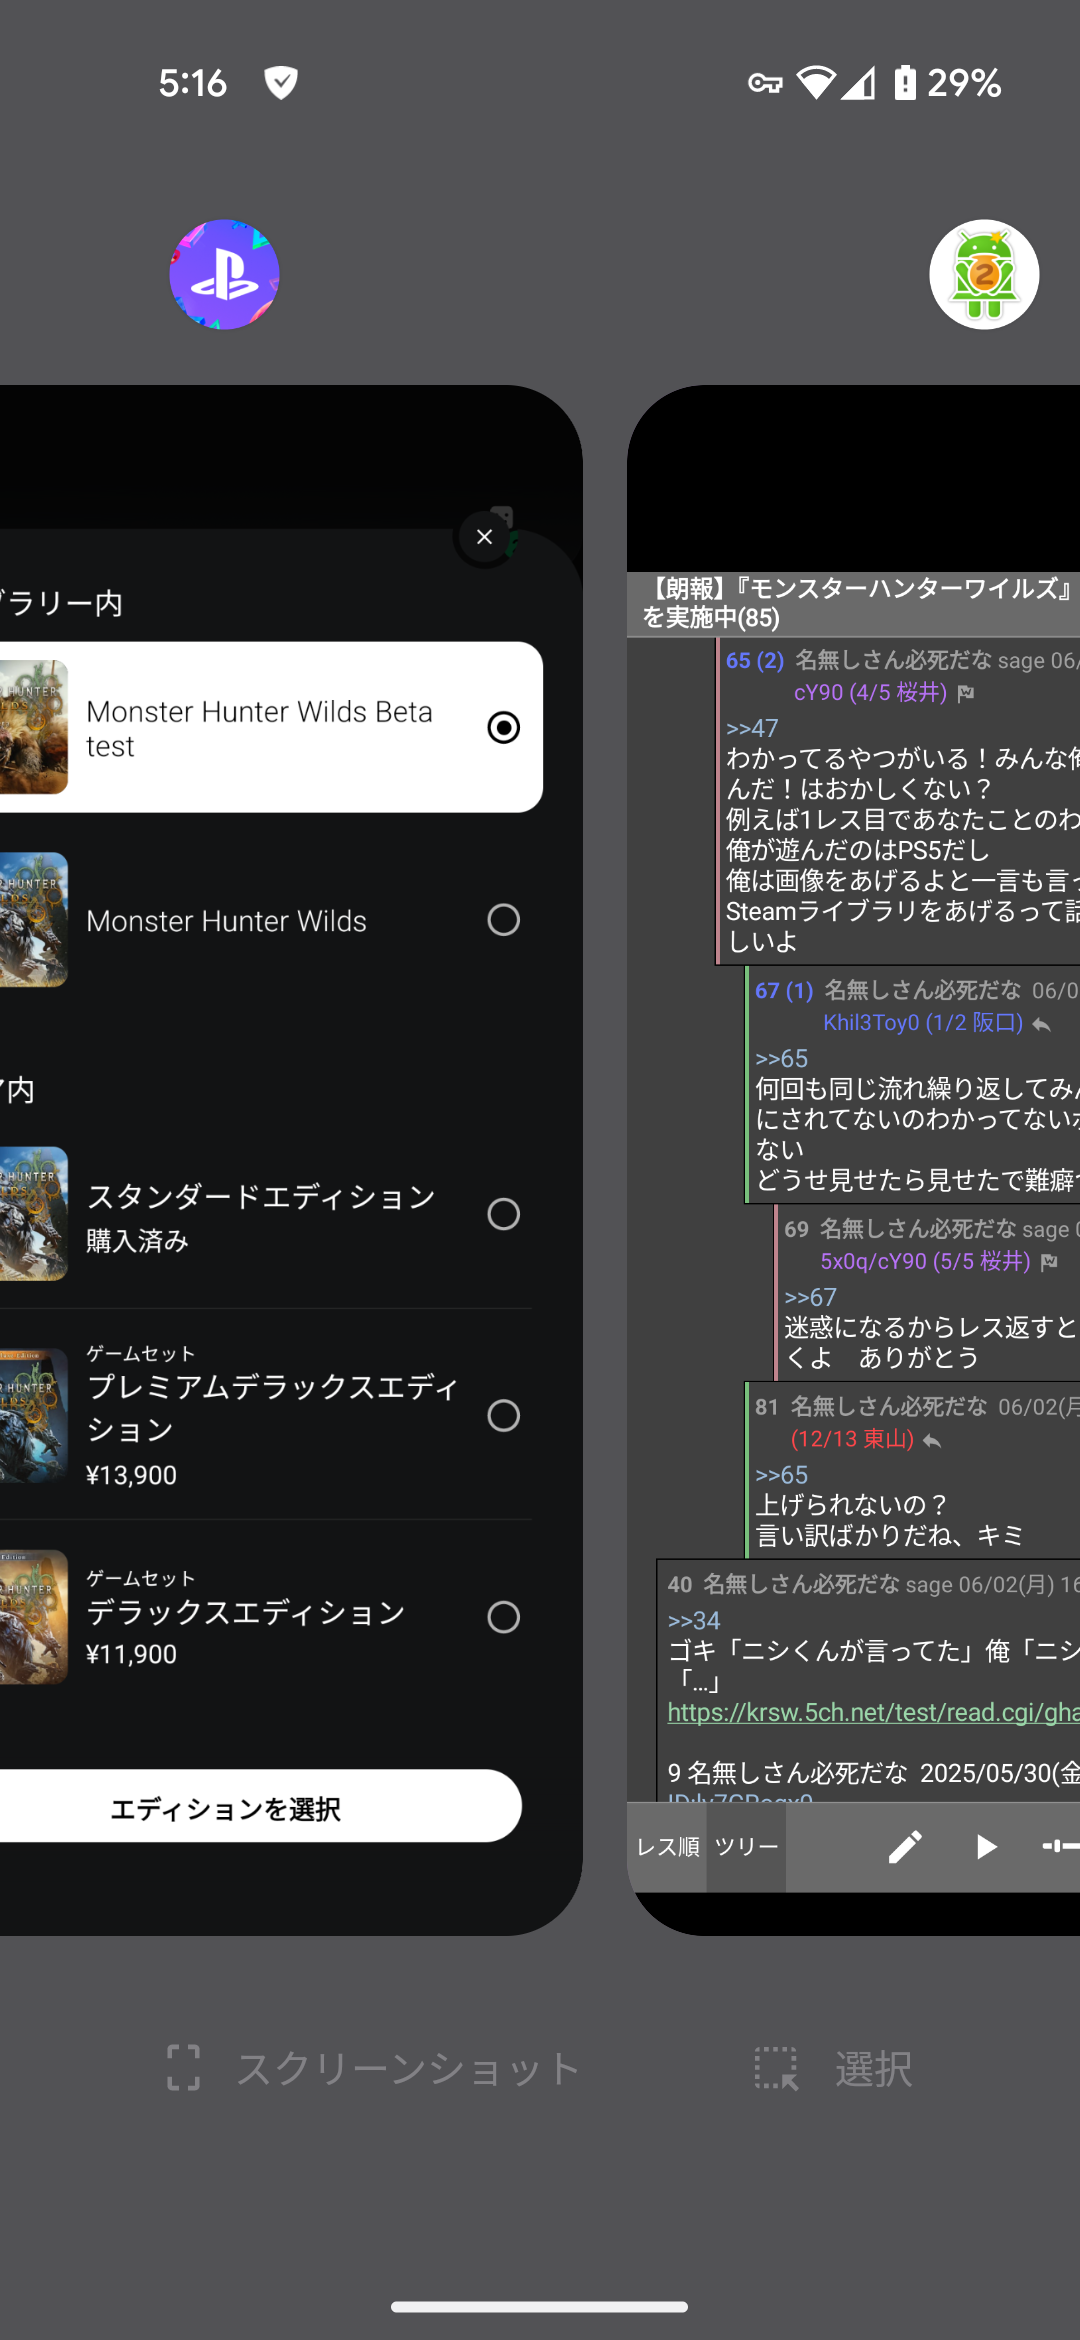Tap the 2chMate app icon
The width and height of the screenshot is (1080, 2340).
coord(984,275)
